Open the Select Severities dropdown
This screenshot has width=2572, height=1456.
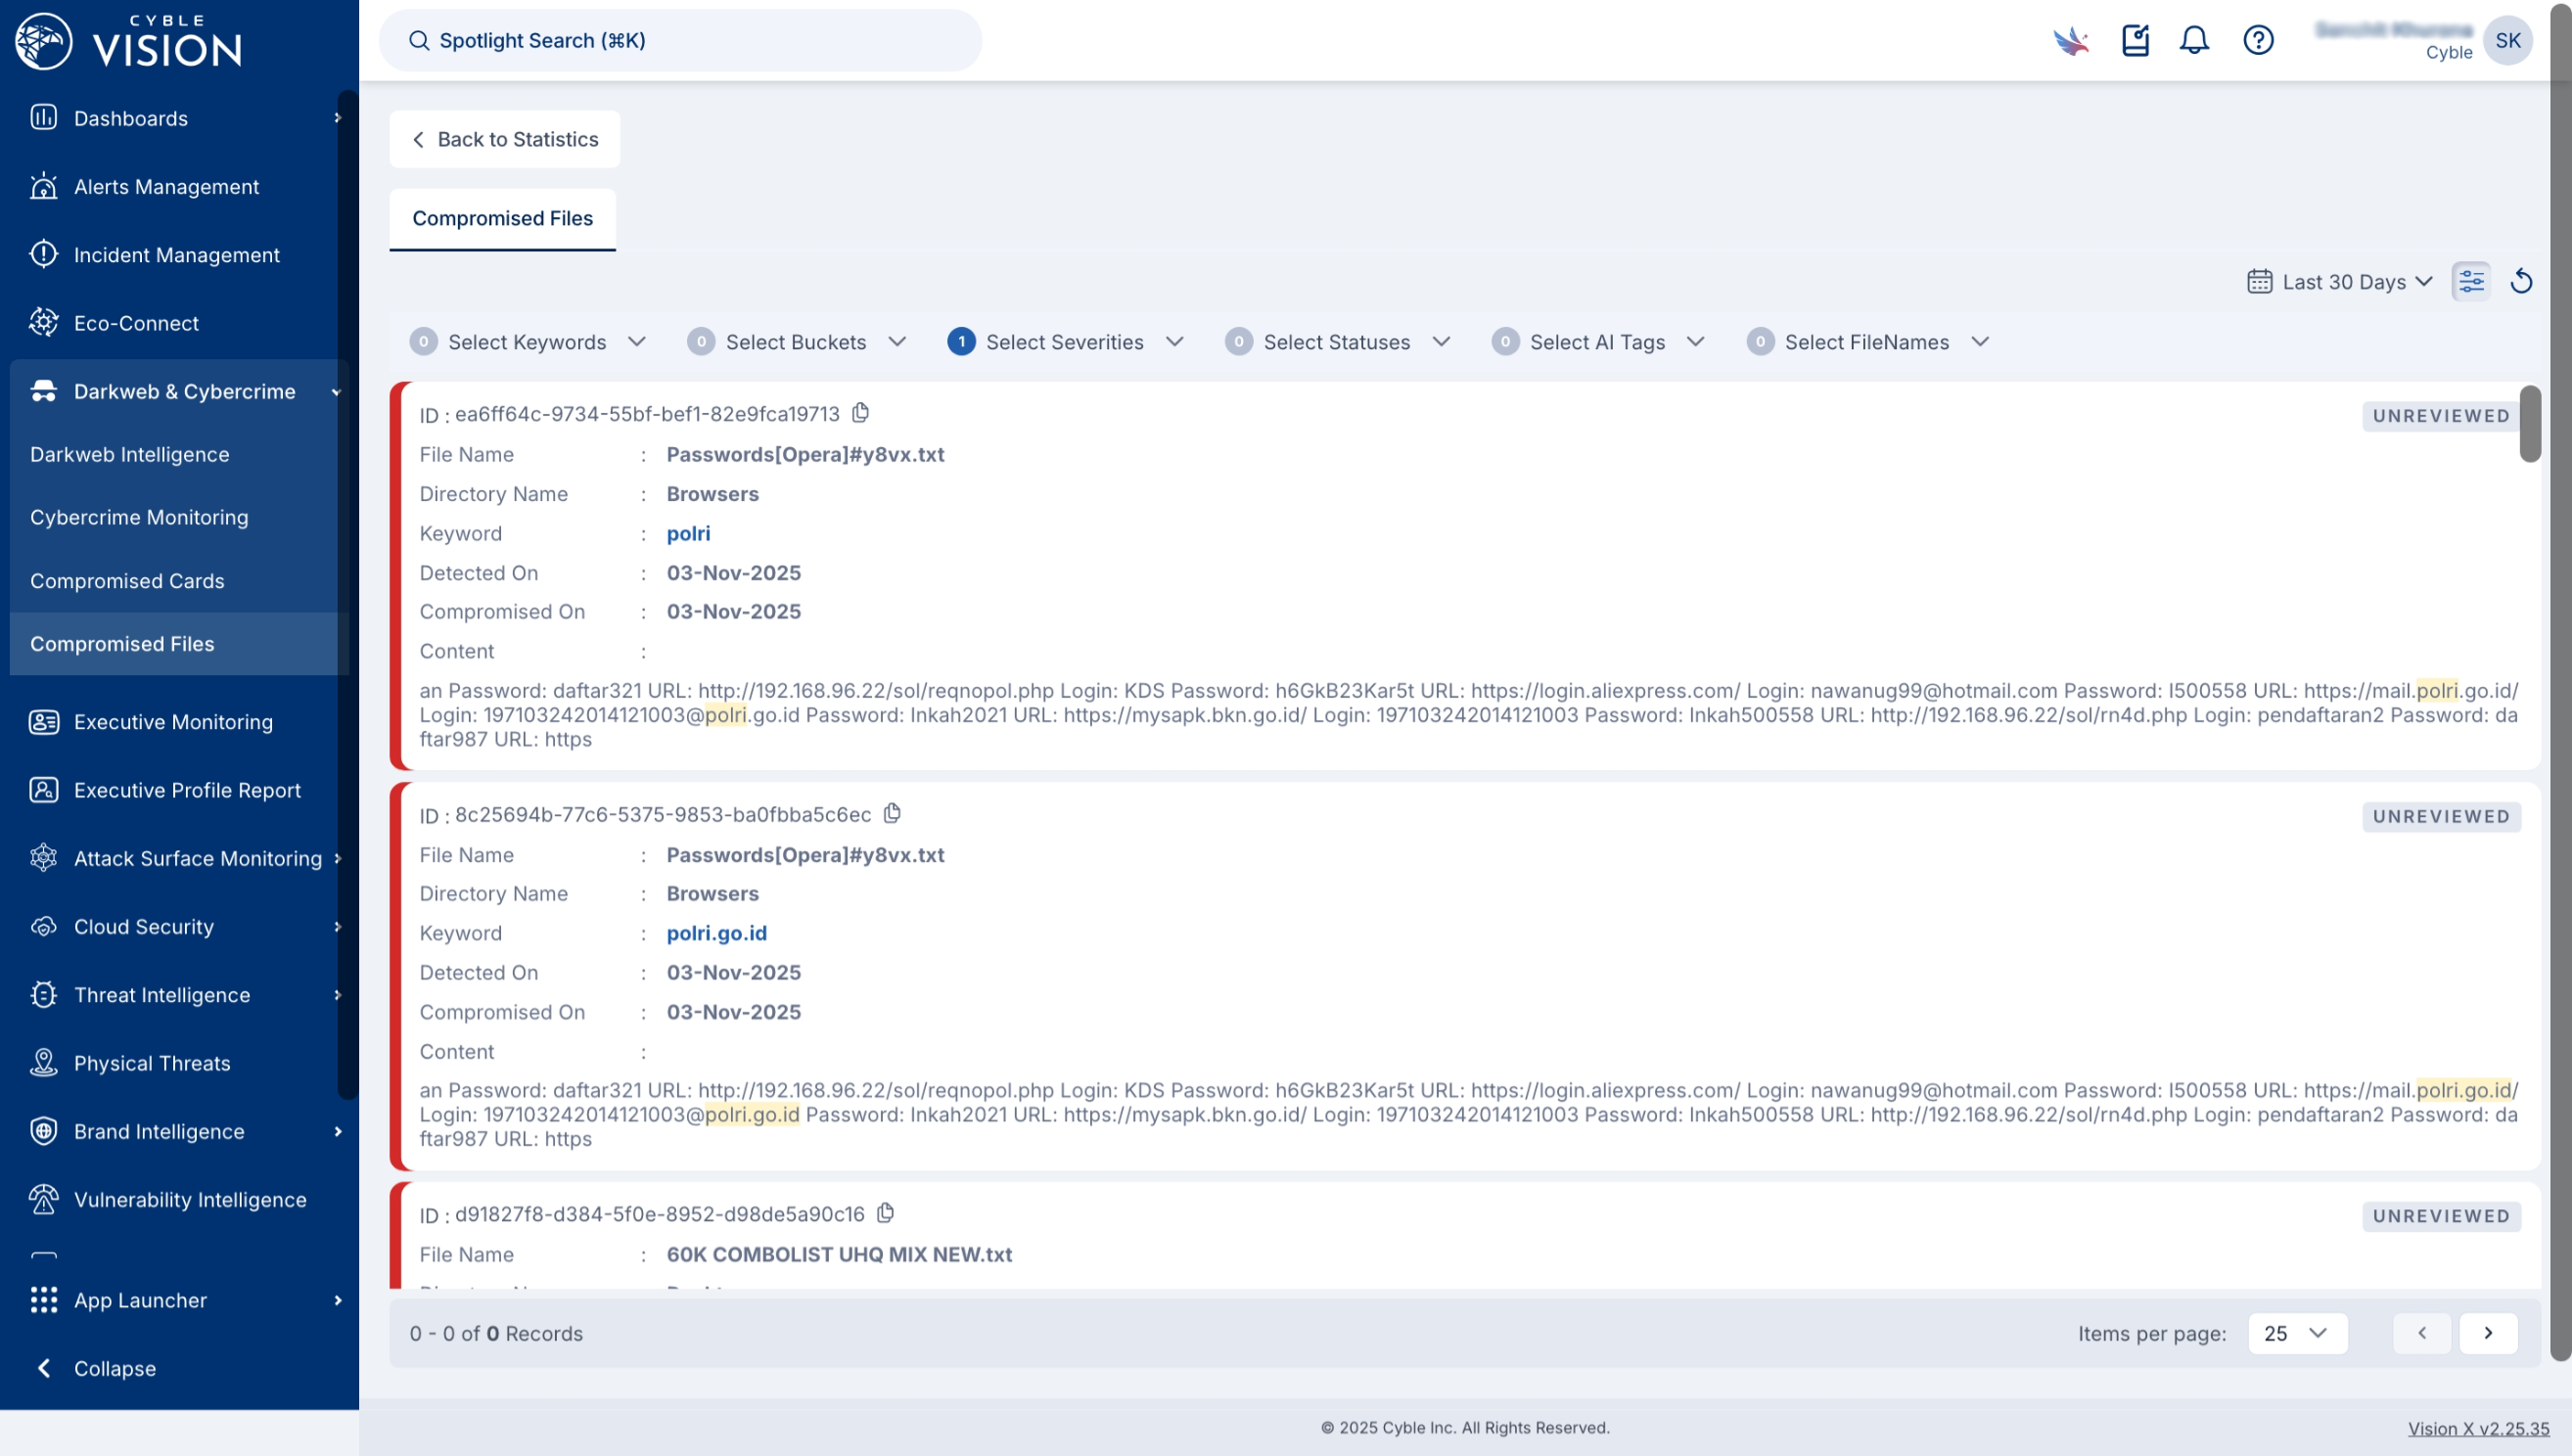click(x=1066, y=342)
